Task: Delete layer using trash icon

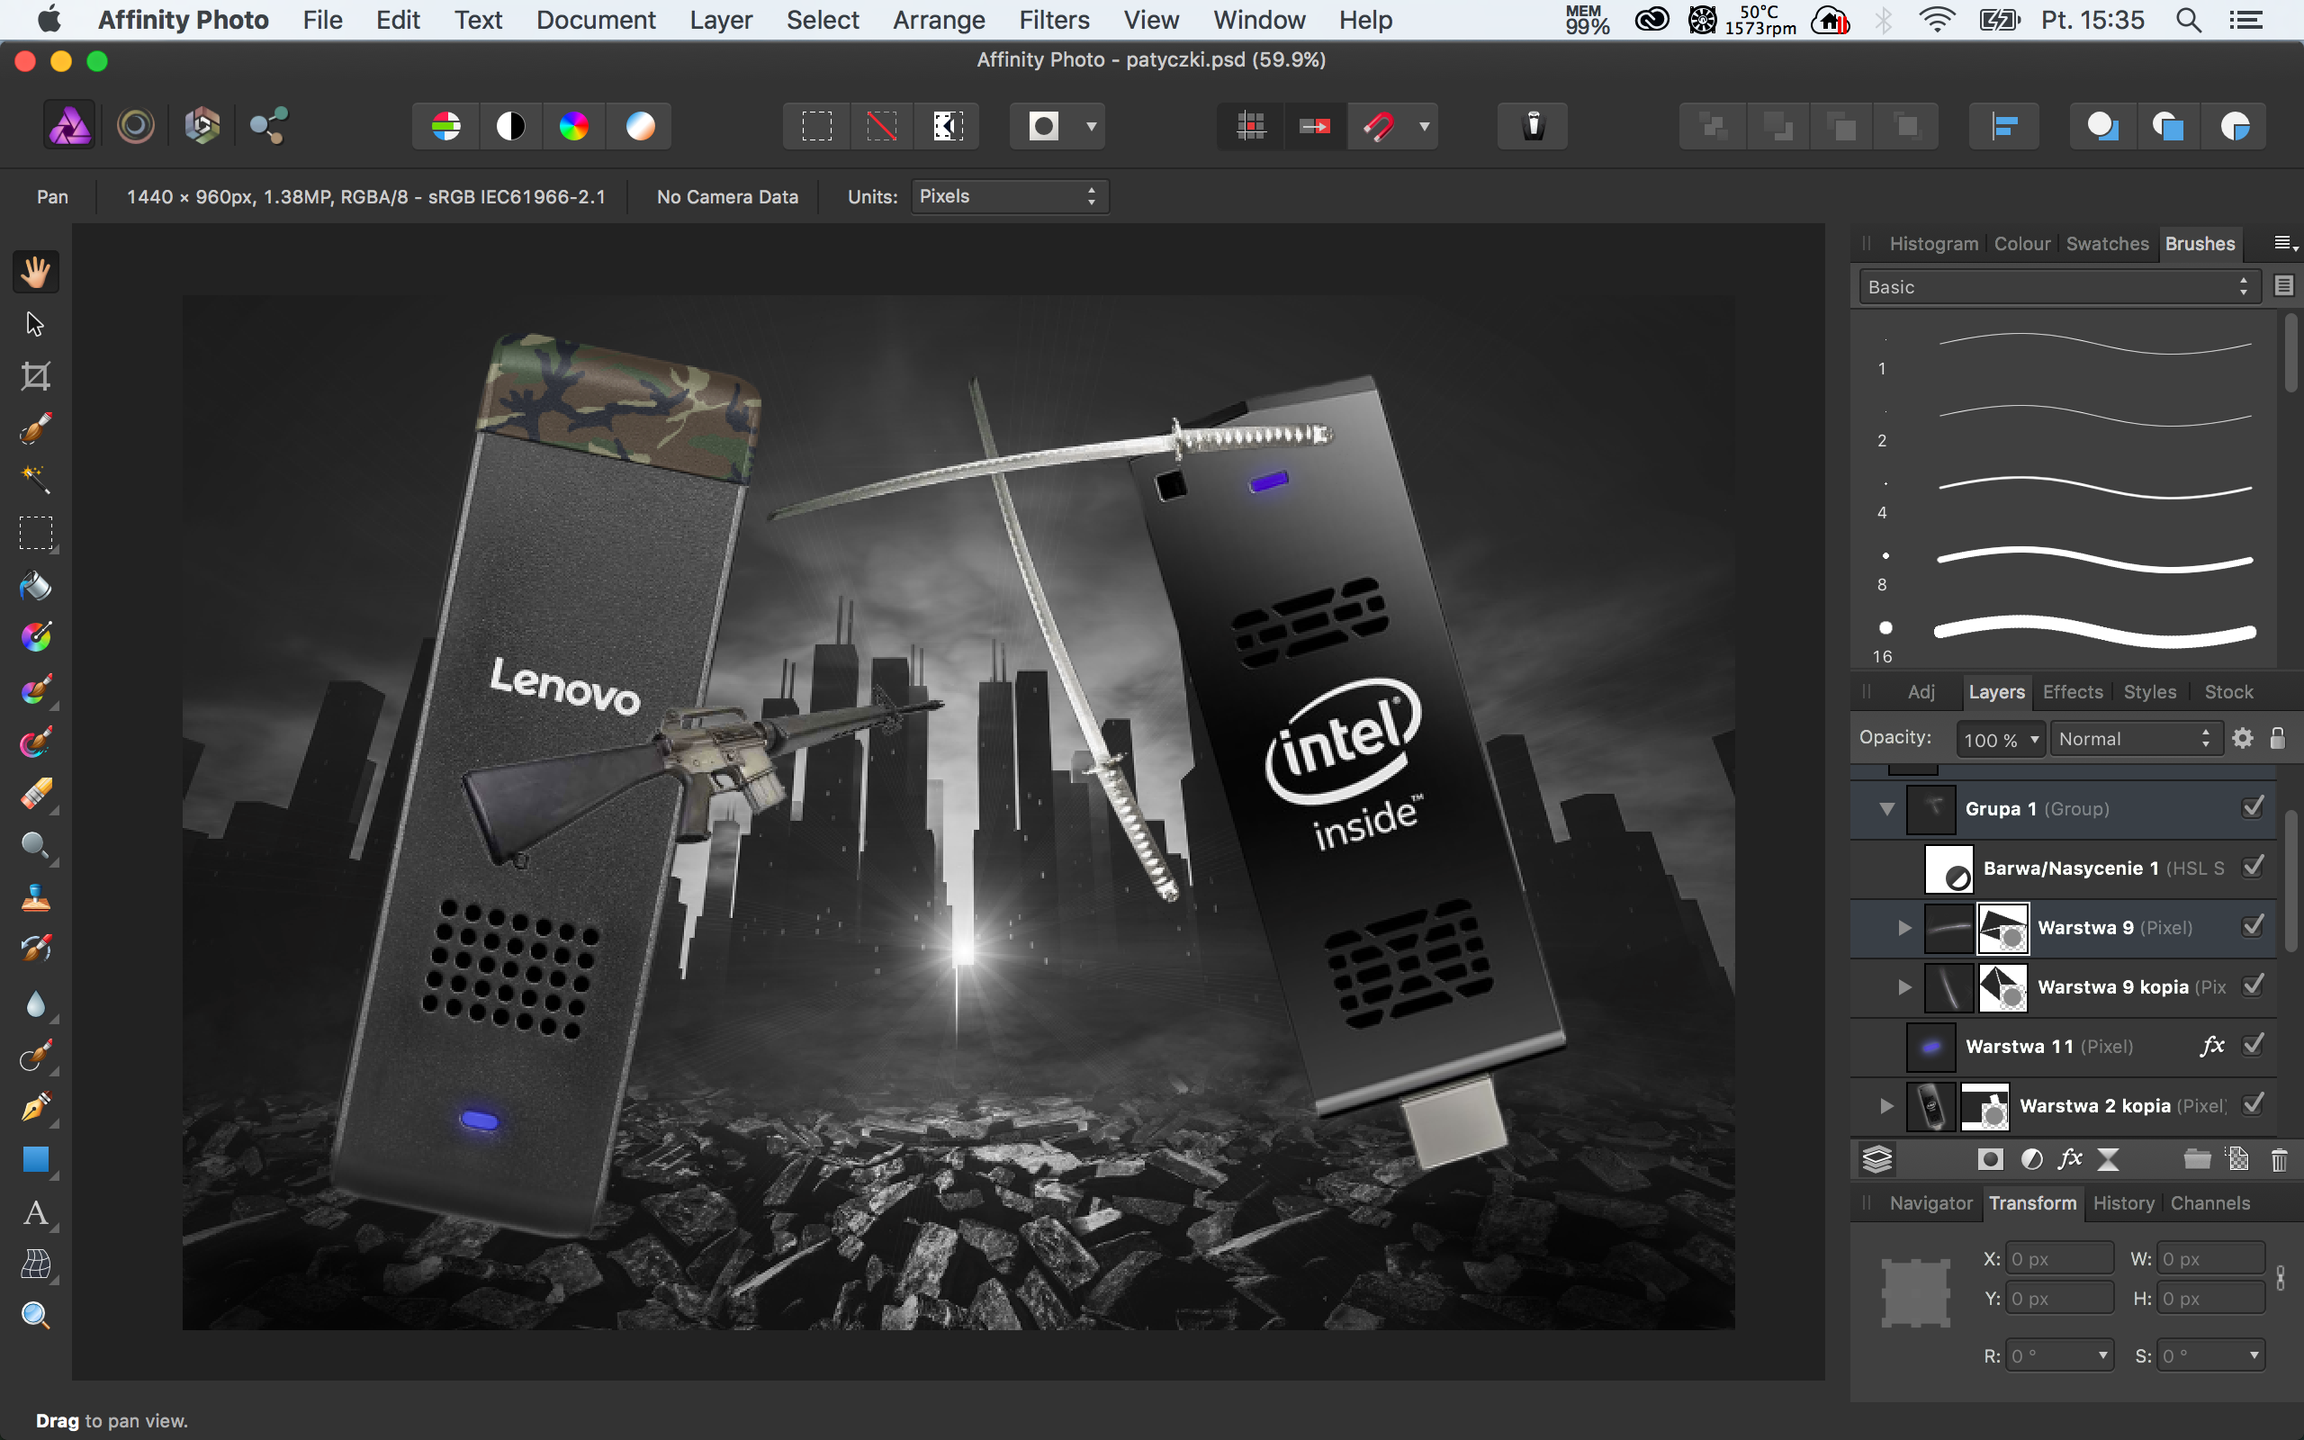Action: click(x=2279, y=1159)
